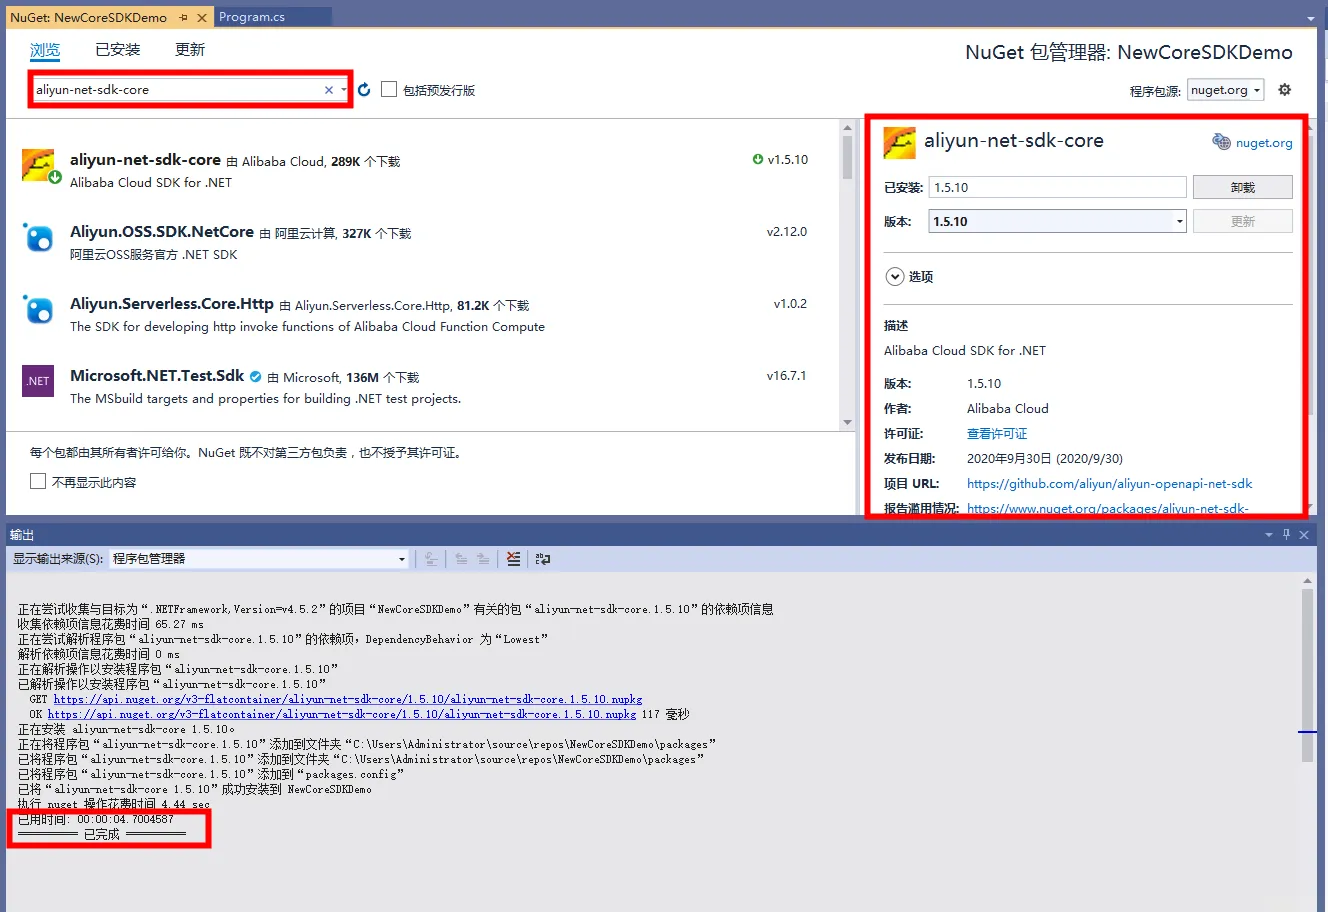Click the package list vertical scrollbar
The width and height of the screenshot is (1328, 912).
[x=847, y=158]
